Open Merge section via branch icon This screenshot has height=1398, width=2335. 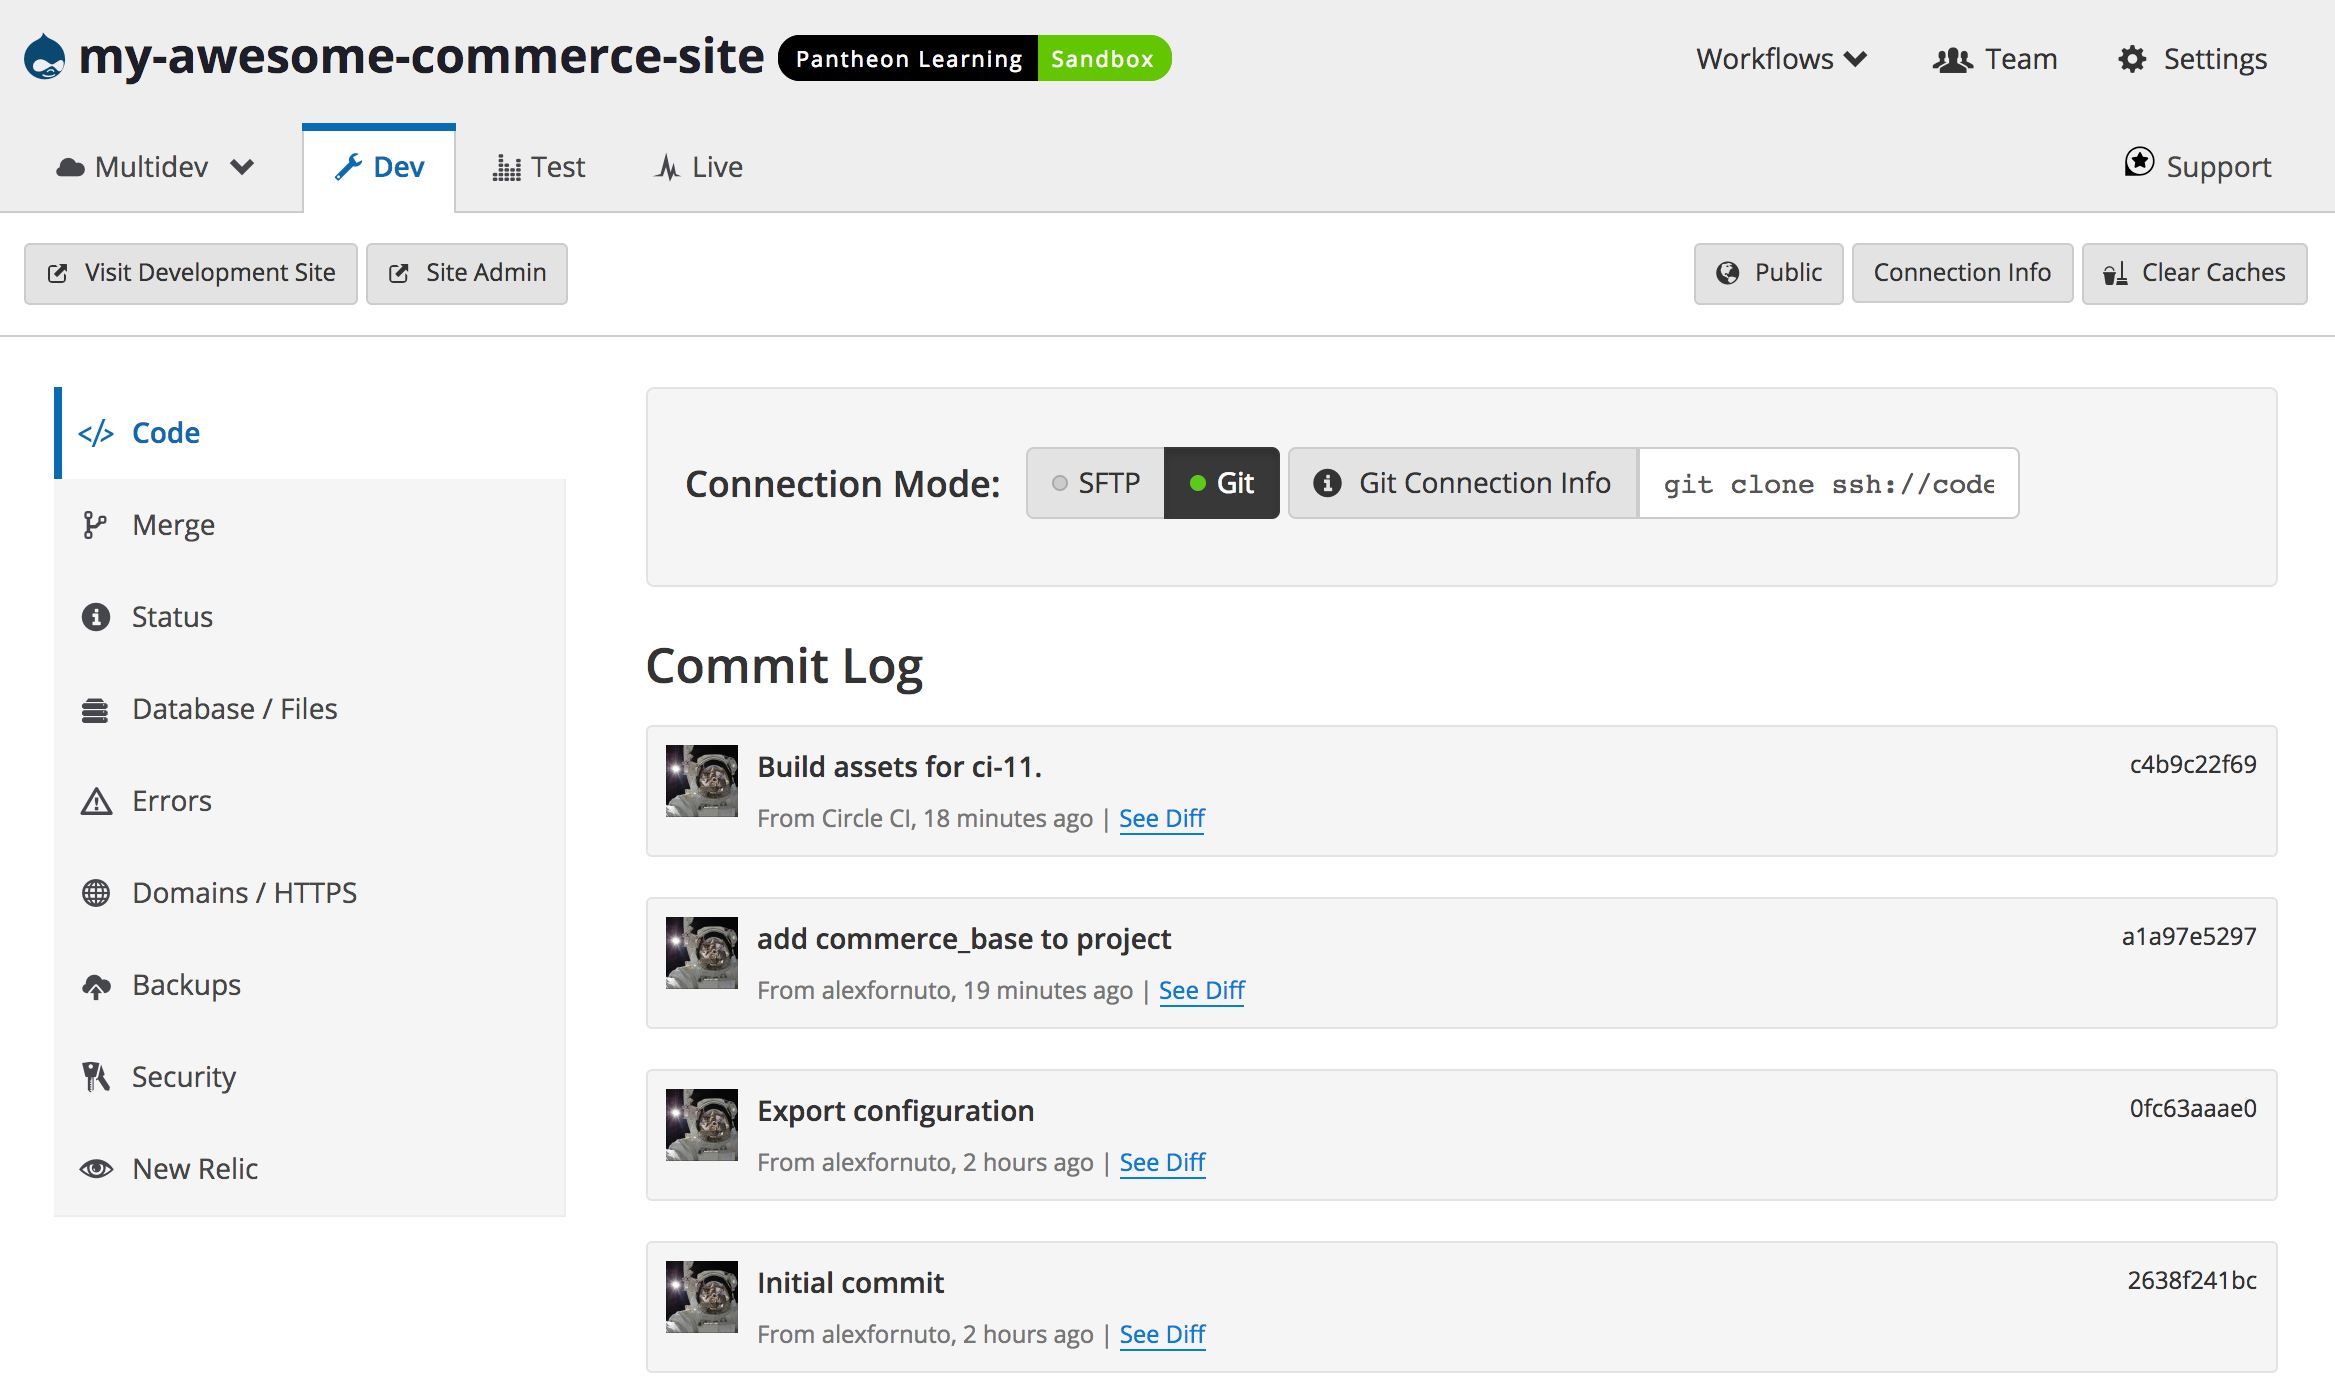[95, 525]
